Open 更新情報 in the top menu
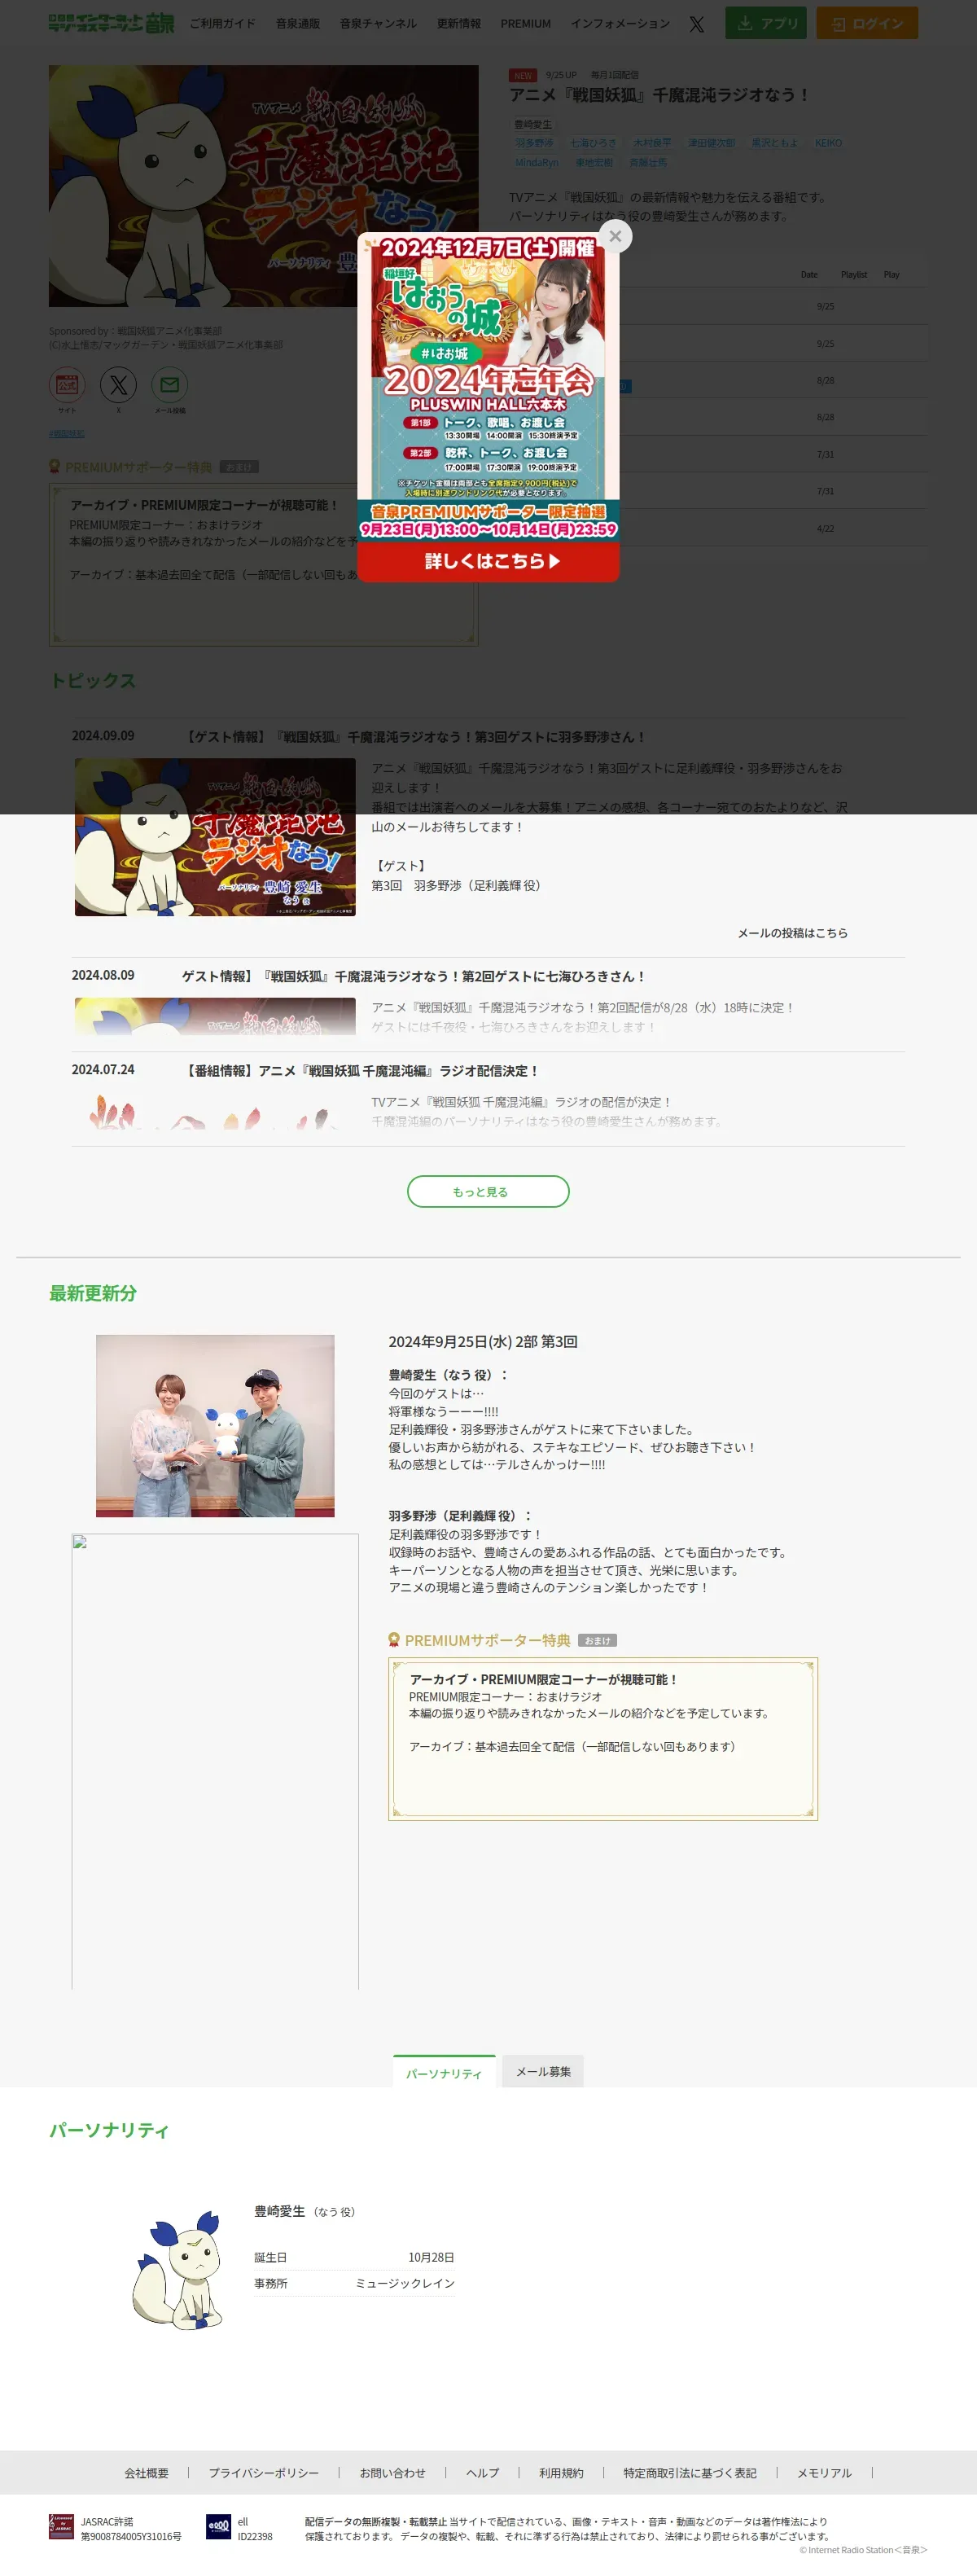 pyautogui.click(x=459, y=23)
